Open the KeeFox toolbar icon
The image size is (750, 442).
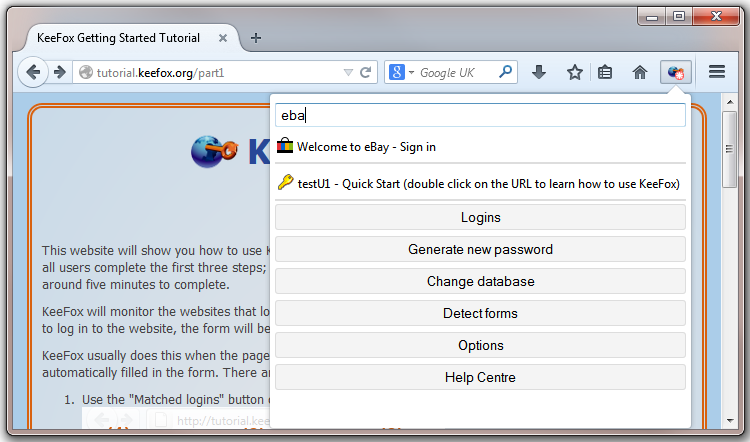pyautogui.click(x=675, y=73)
